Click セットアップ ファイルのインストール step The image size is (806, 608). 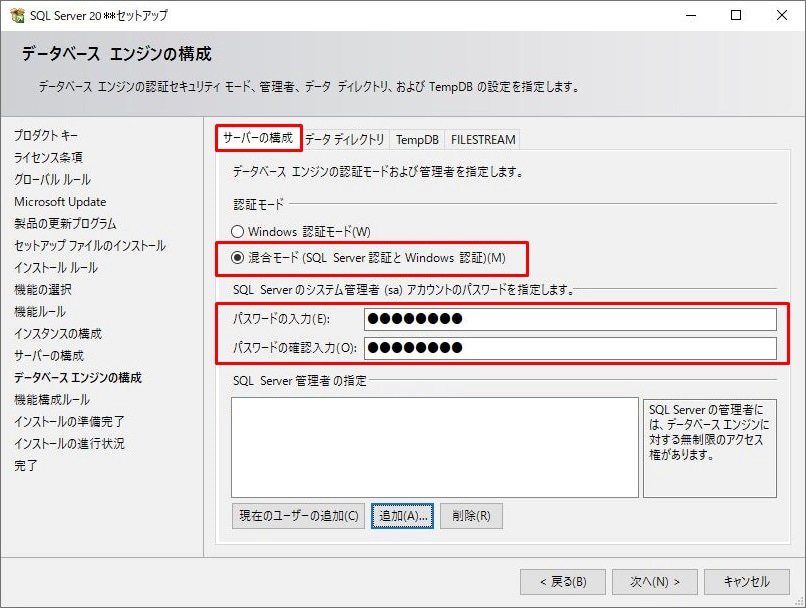click(90, 246)
